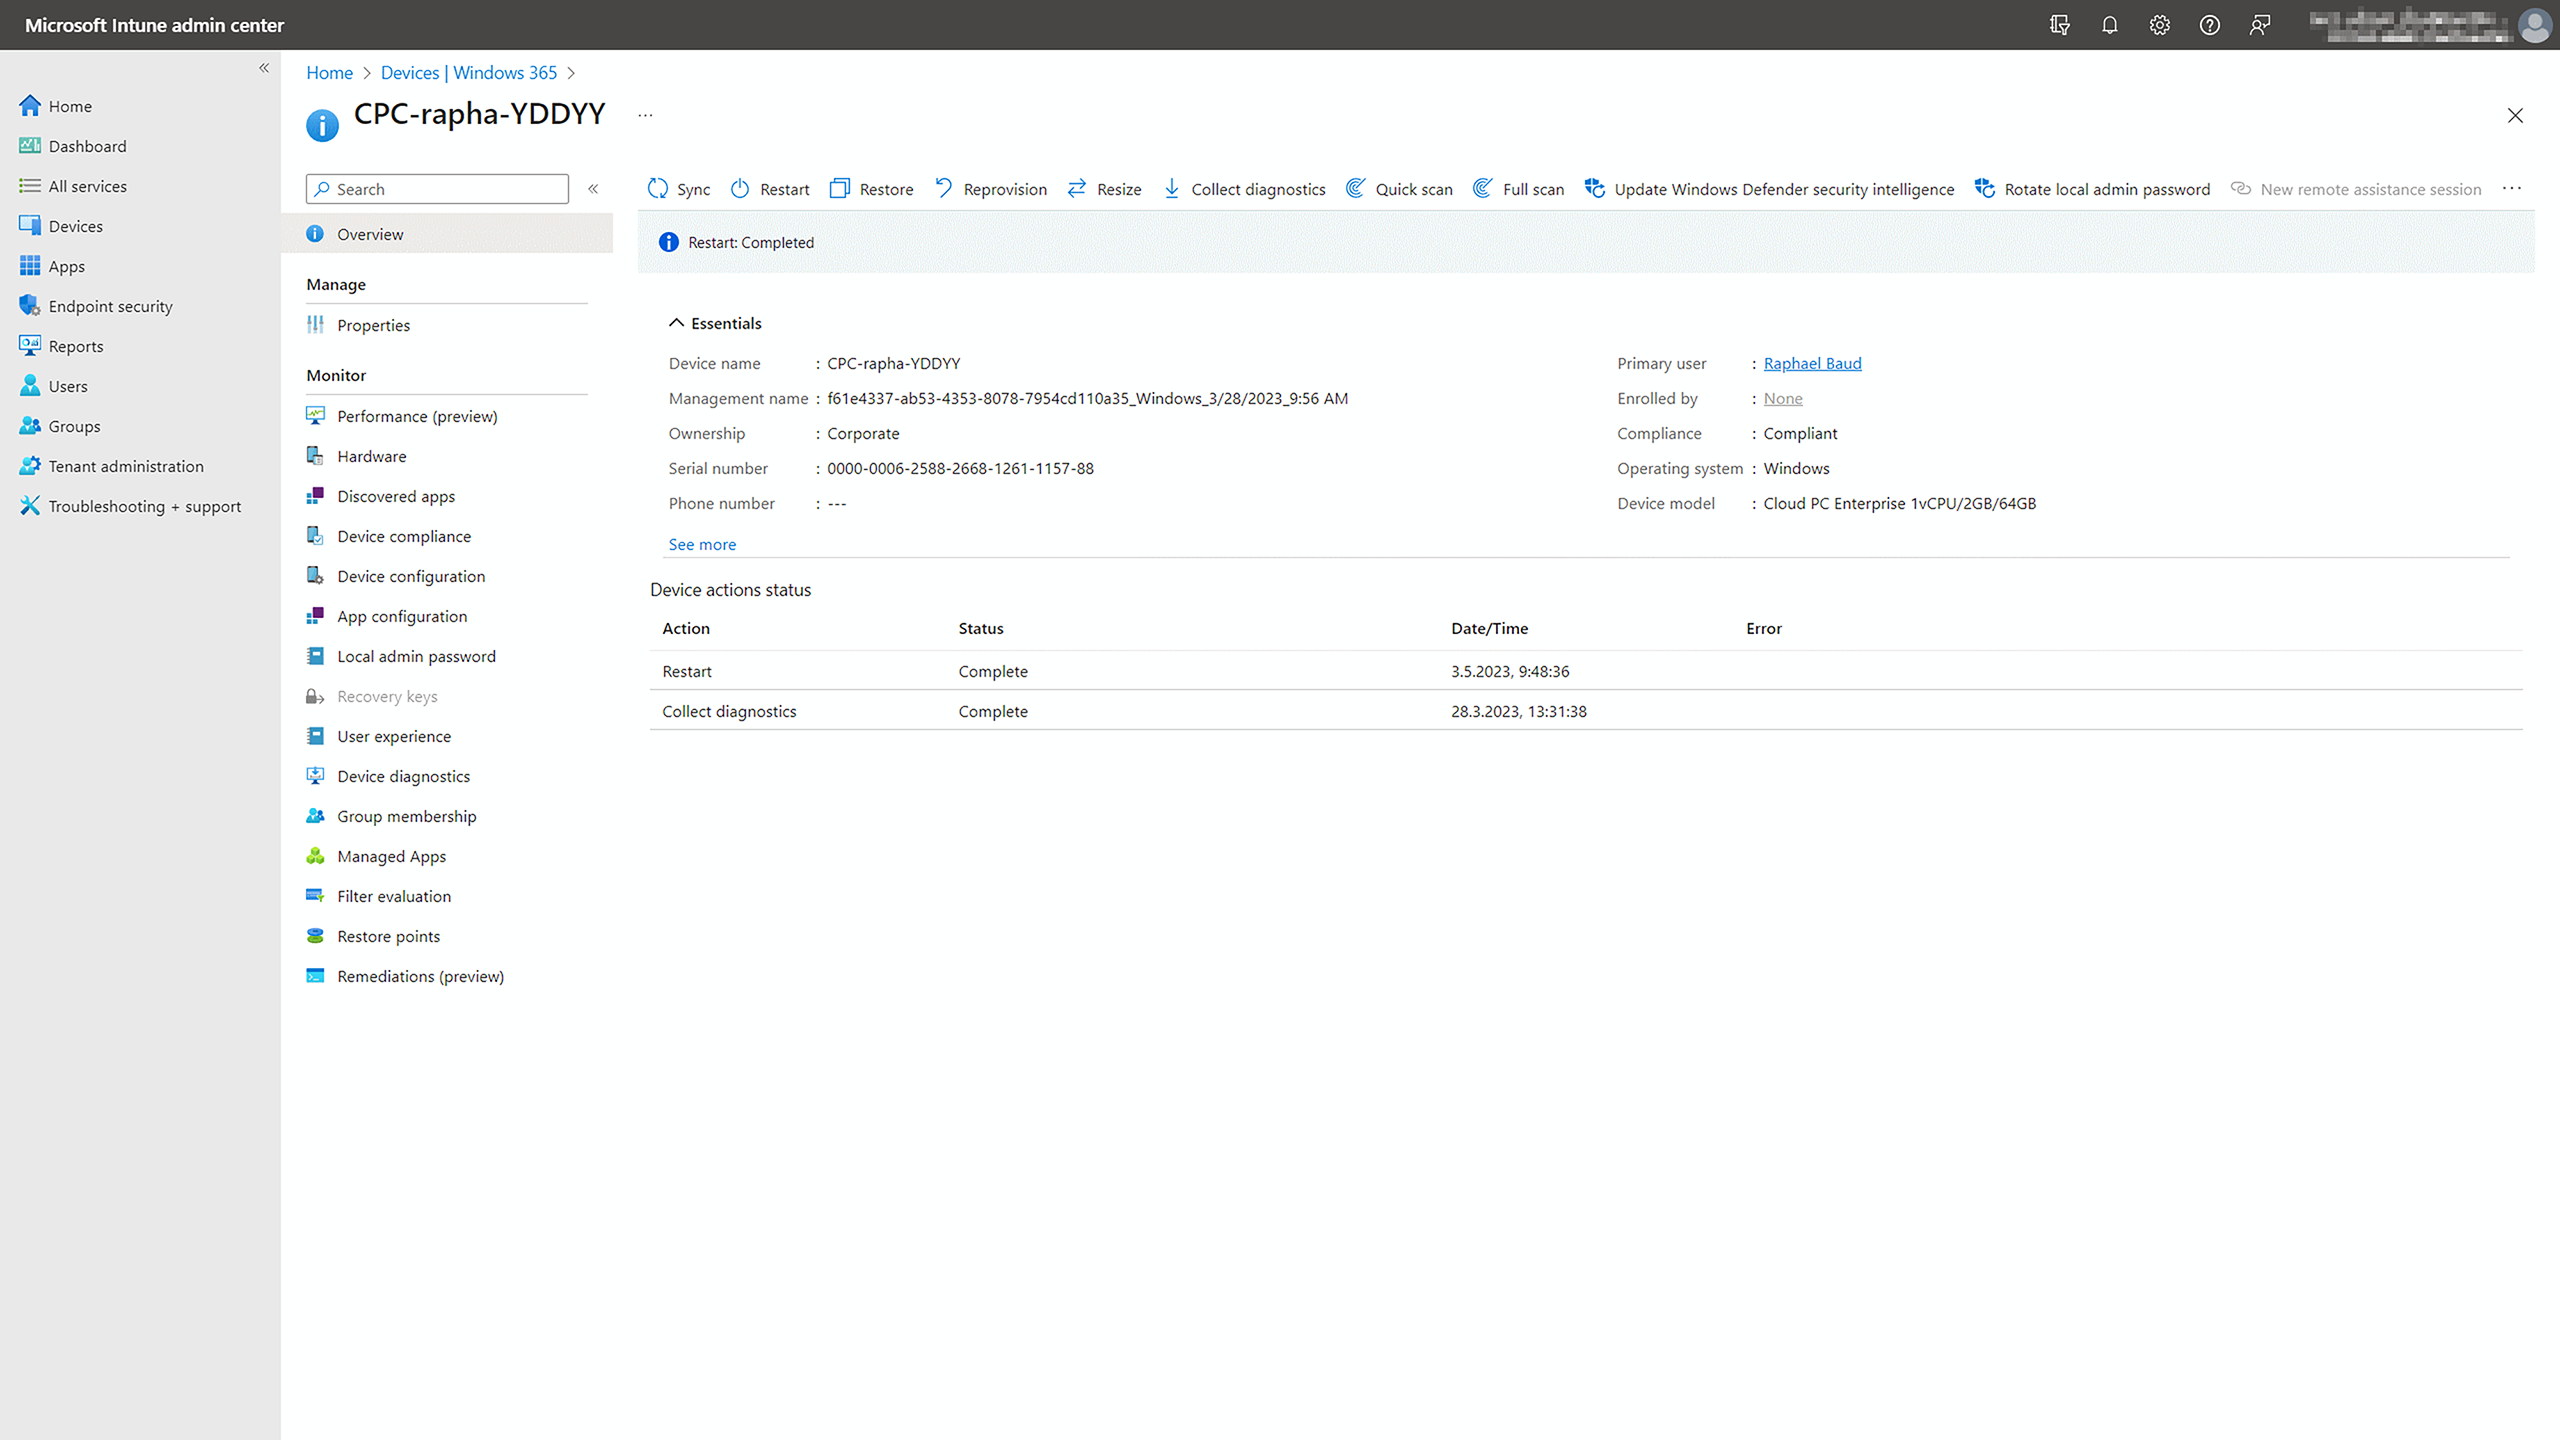Click See more link
The width and height of the screenshot is (2560, 1440).
tap(702, 544)
